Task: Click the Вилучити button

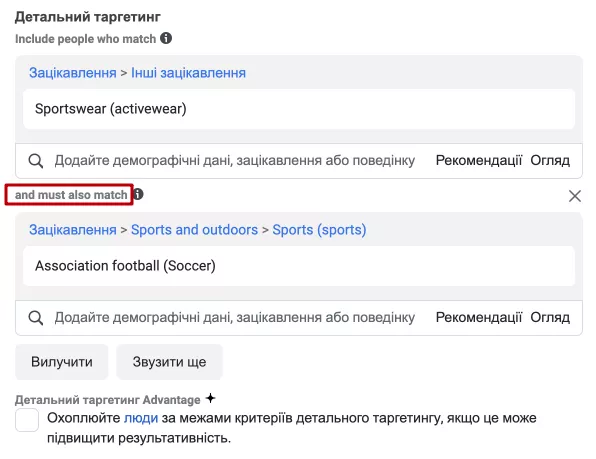Action: (62, 362)
